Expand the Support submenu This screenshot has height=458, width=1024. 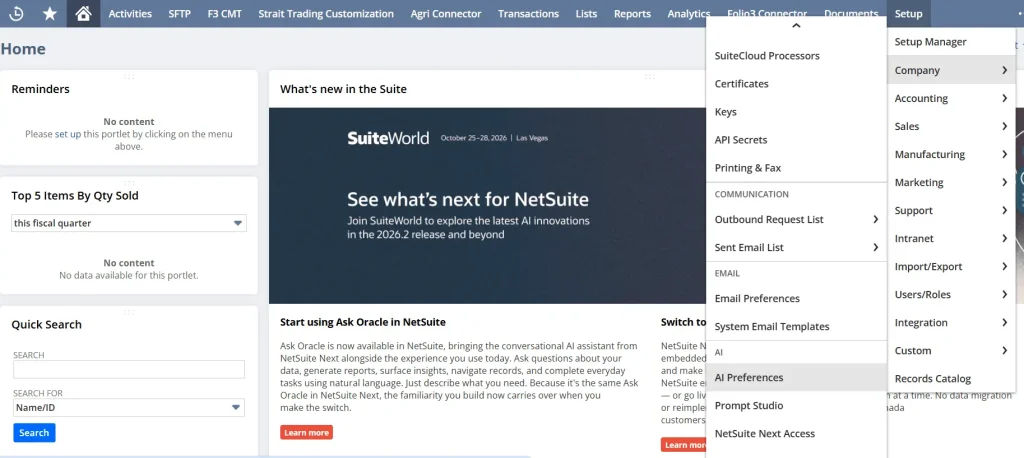click(951, 210)
